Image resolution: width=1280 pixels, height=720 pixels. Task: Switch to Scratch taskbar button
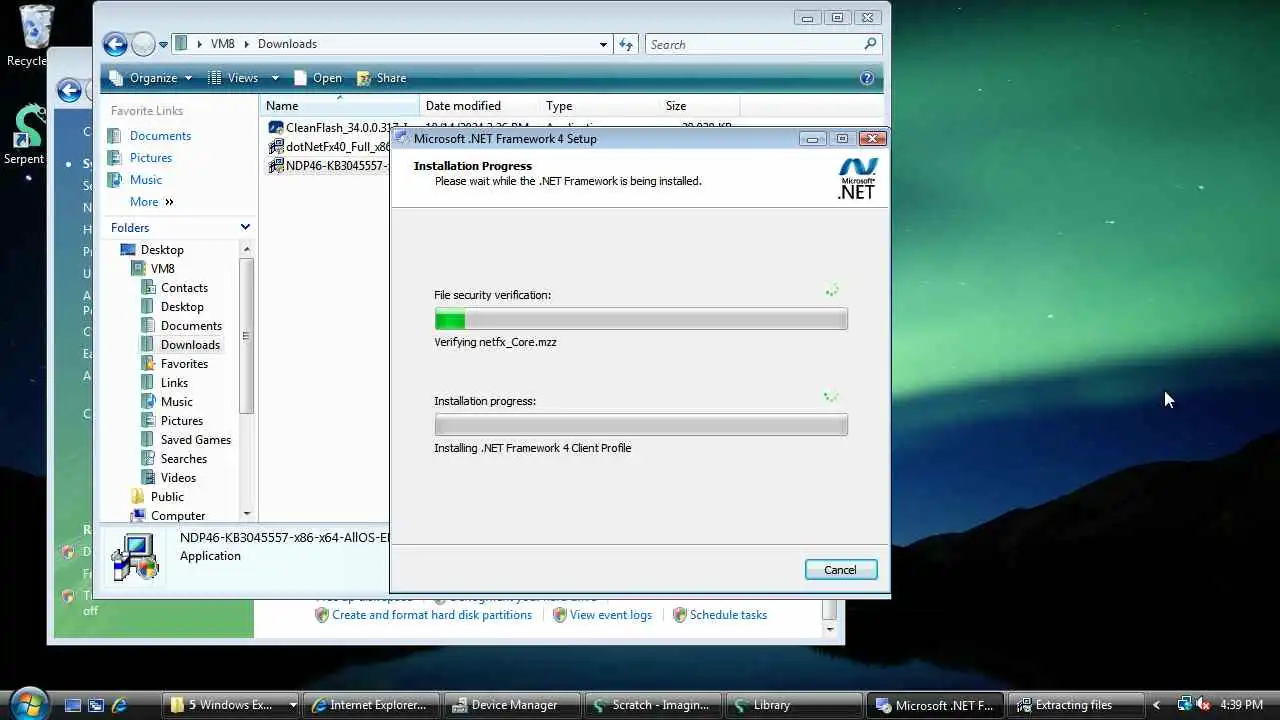click(x=654, y=705)
